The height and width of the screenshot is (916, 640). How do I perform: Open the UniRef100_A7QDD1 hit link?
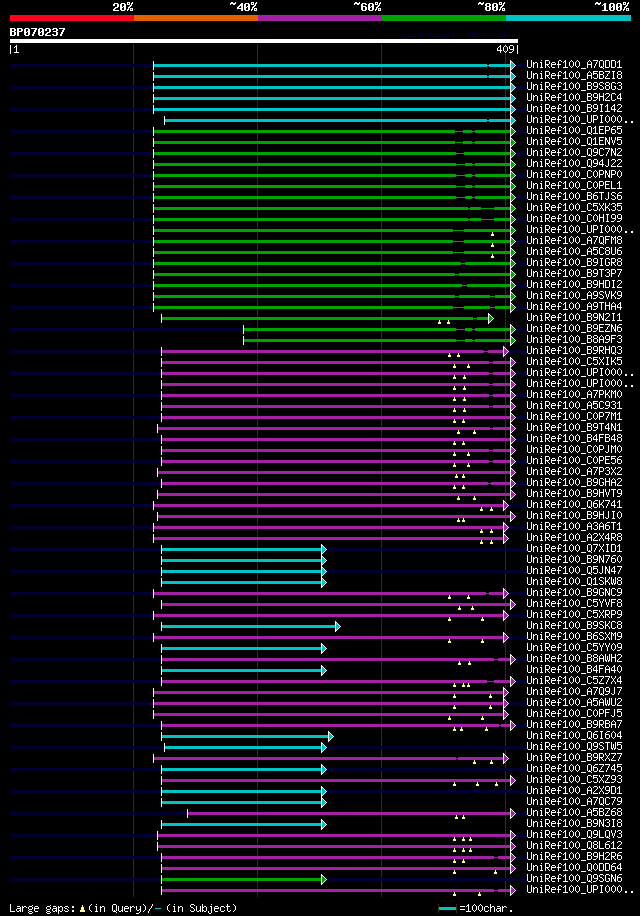coord(574,64)
